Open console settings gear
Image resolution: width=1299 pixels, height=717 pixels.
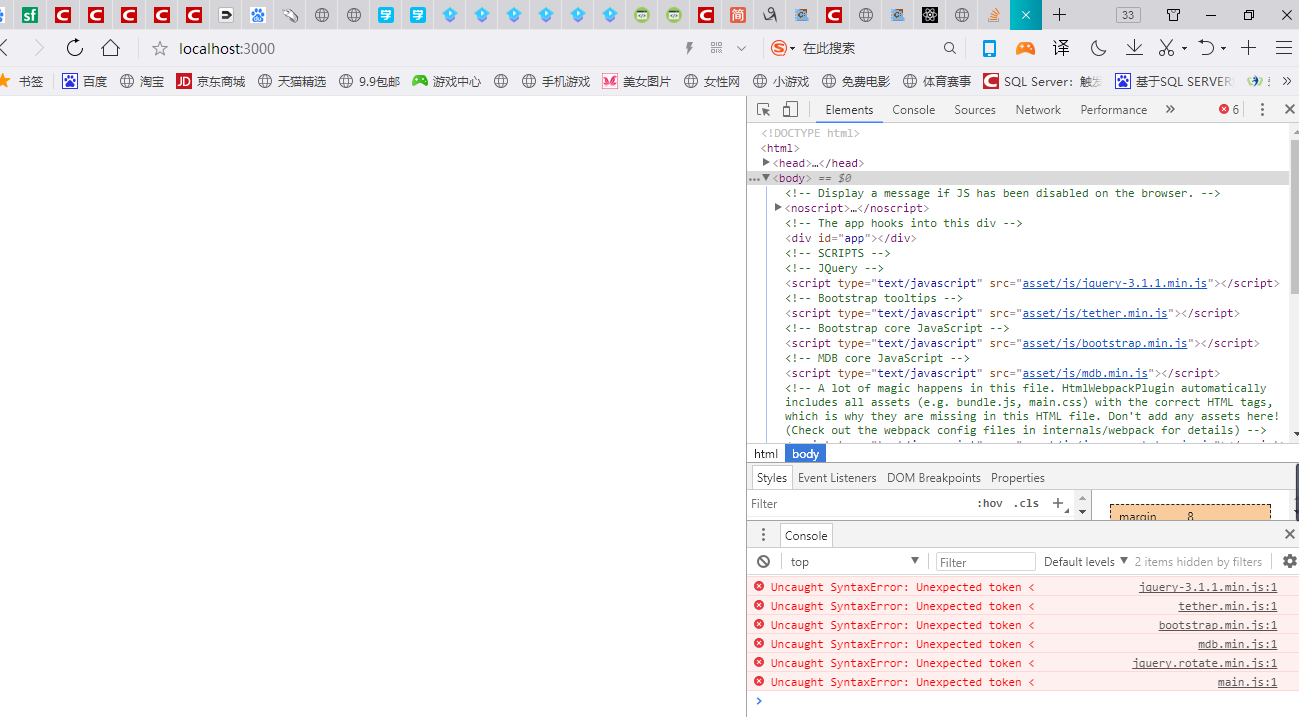click(1289, 562)
